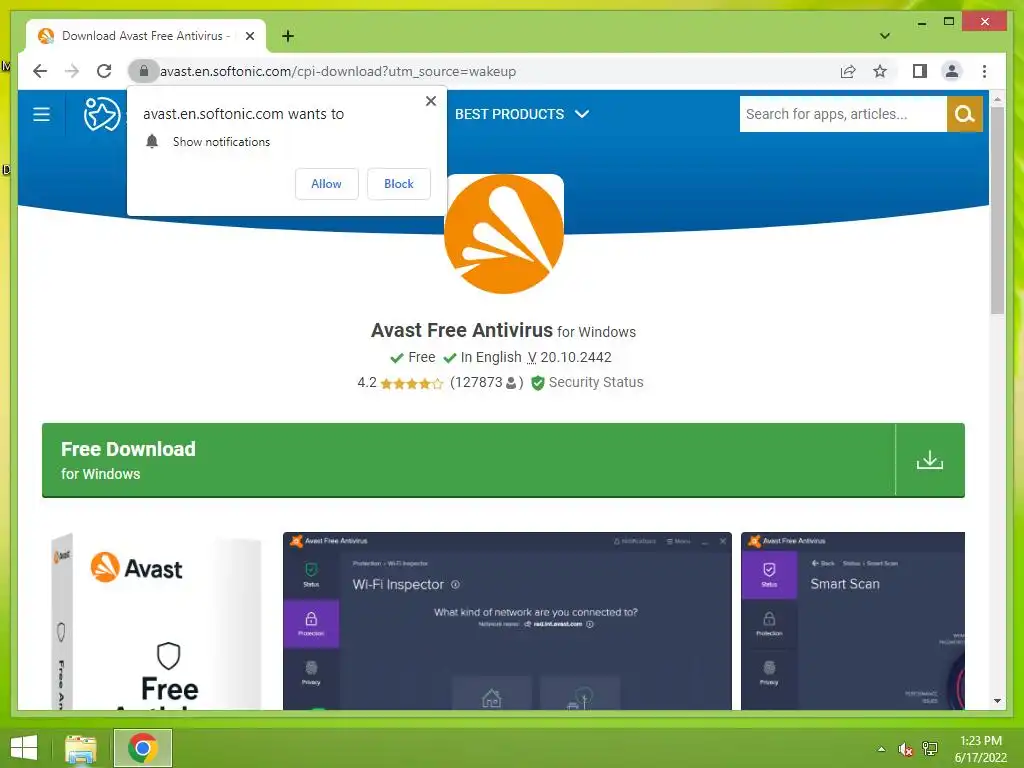Open the Windows Start button
1024x768 pixels.
(24, 748)
